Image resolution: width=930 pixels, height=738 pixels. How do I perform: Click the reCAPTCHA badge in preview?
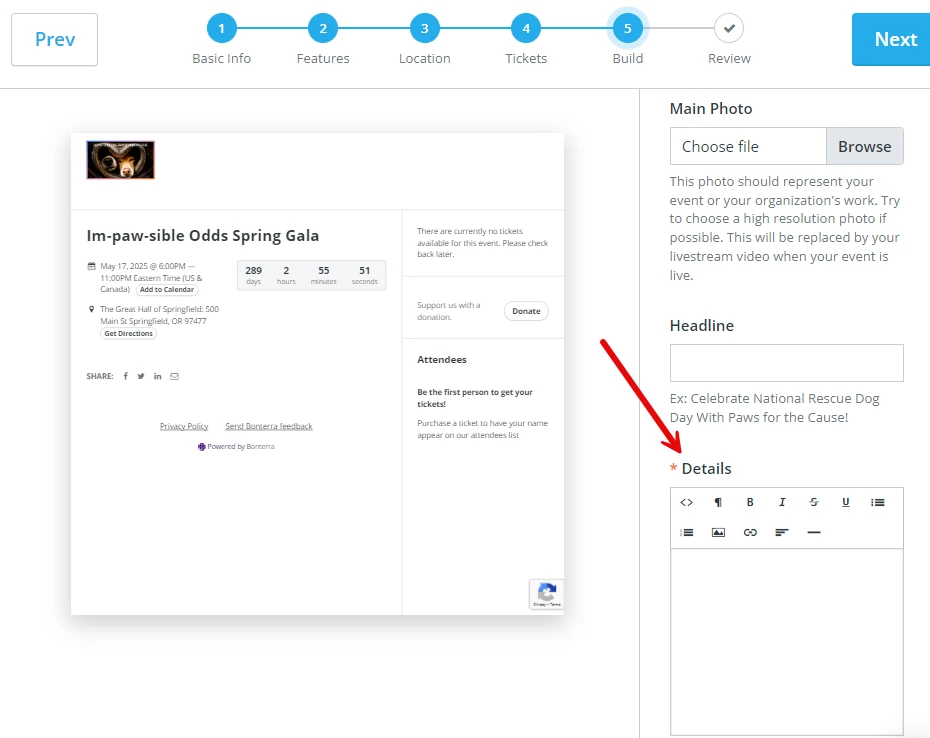click(546, 594)
